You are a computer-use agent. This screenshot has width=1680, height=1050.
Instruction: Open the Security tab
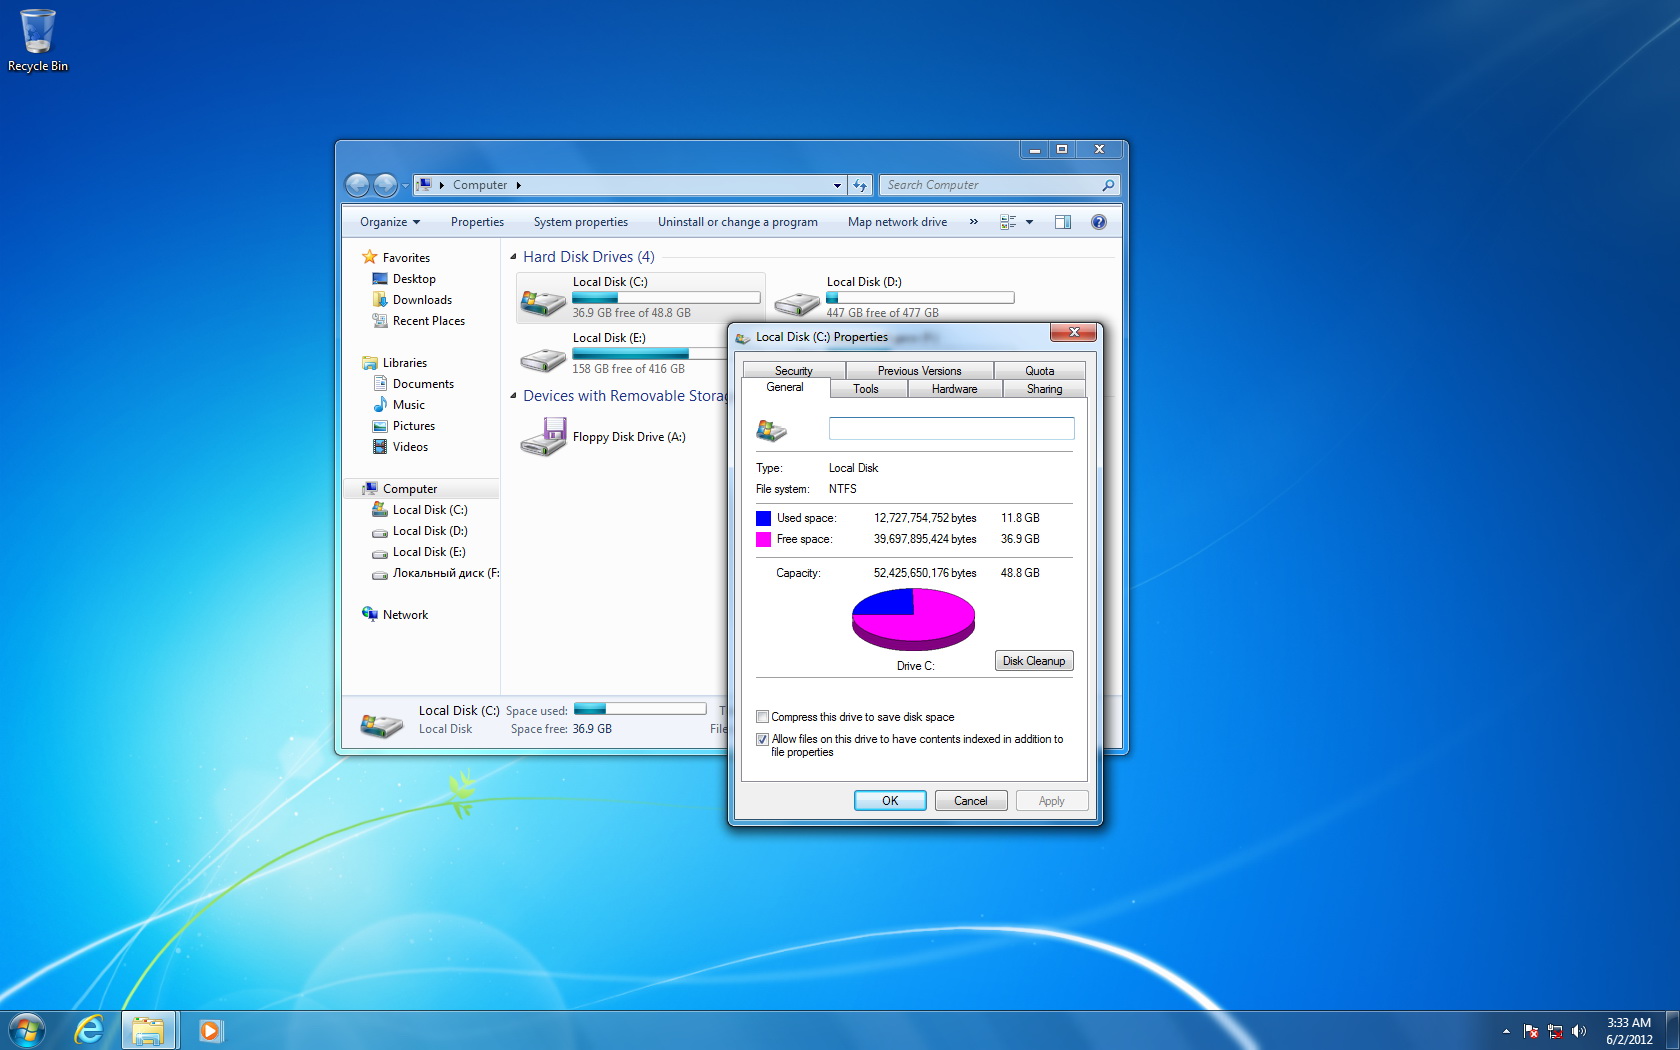point(793,370)
